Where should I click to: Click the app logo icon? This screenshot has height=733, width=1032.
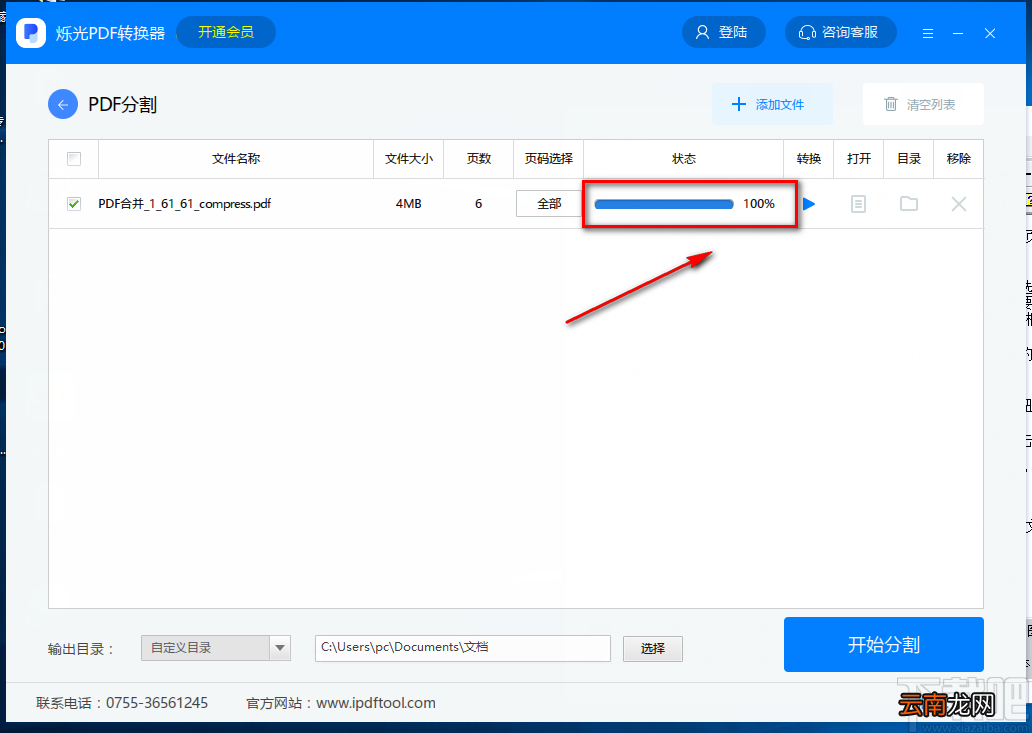click(x=31, y=32)
